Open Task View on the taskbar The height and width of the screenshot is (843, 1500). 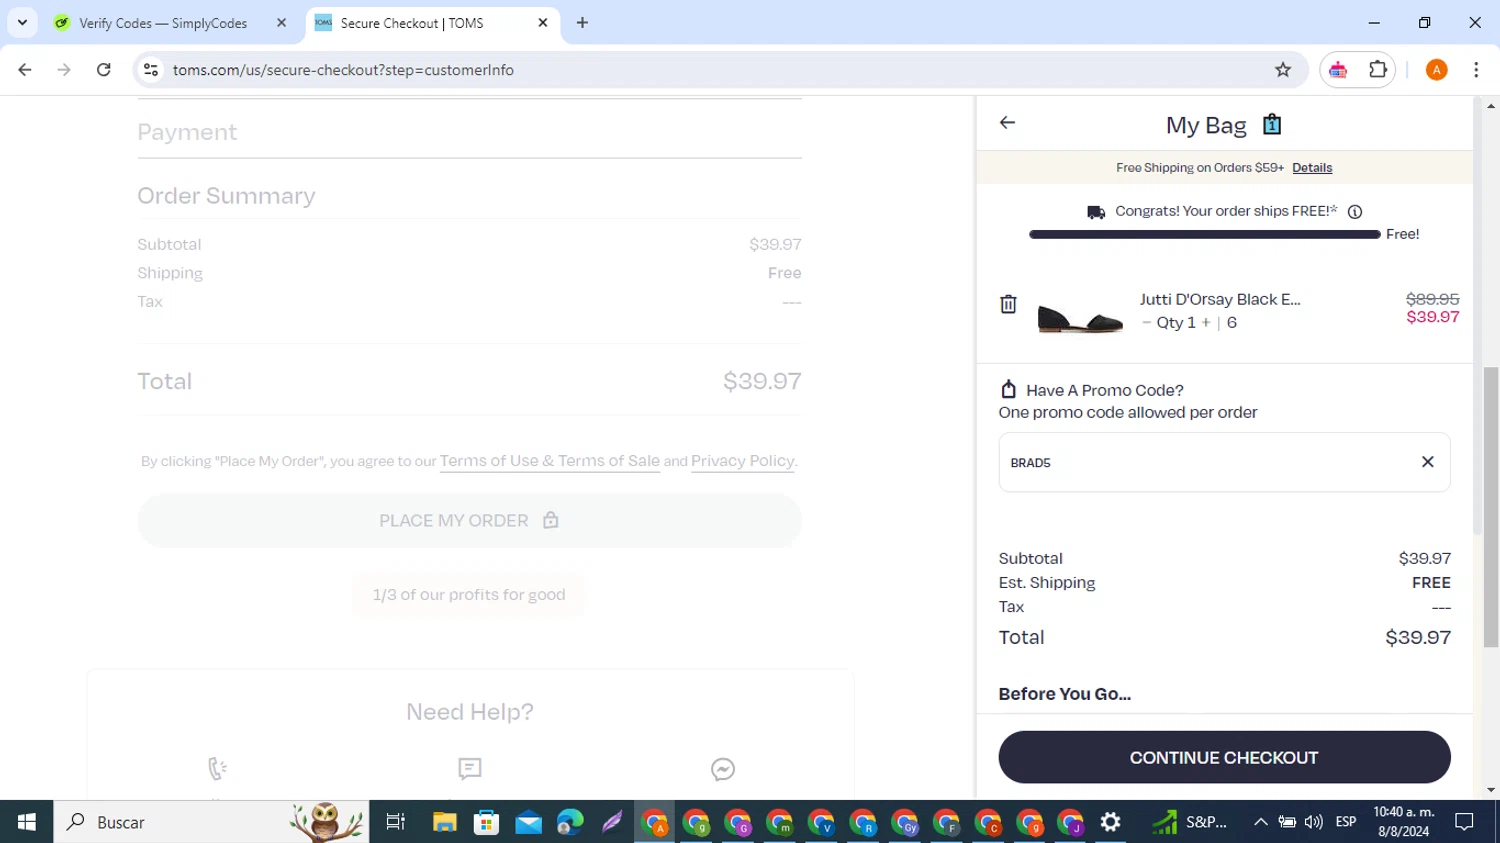tap(396, 822)
